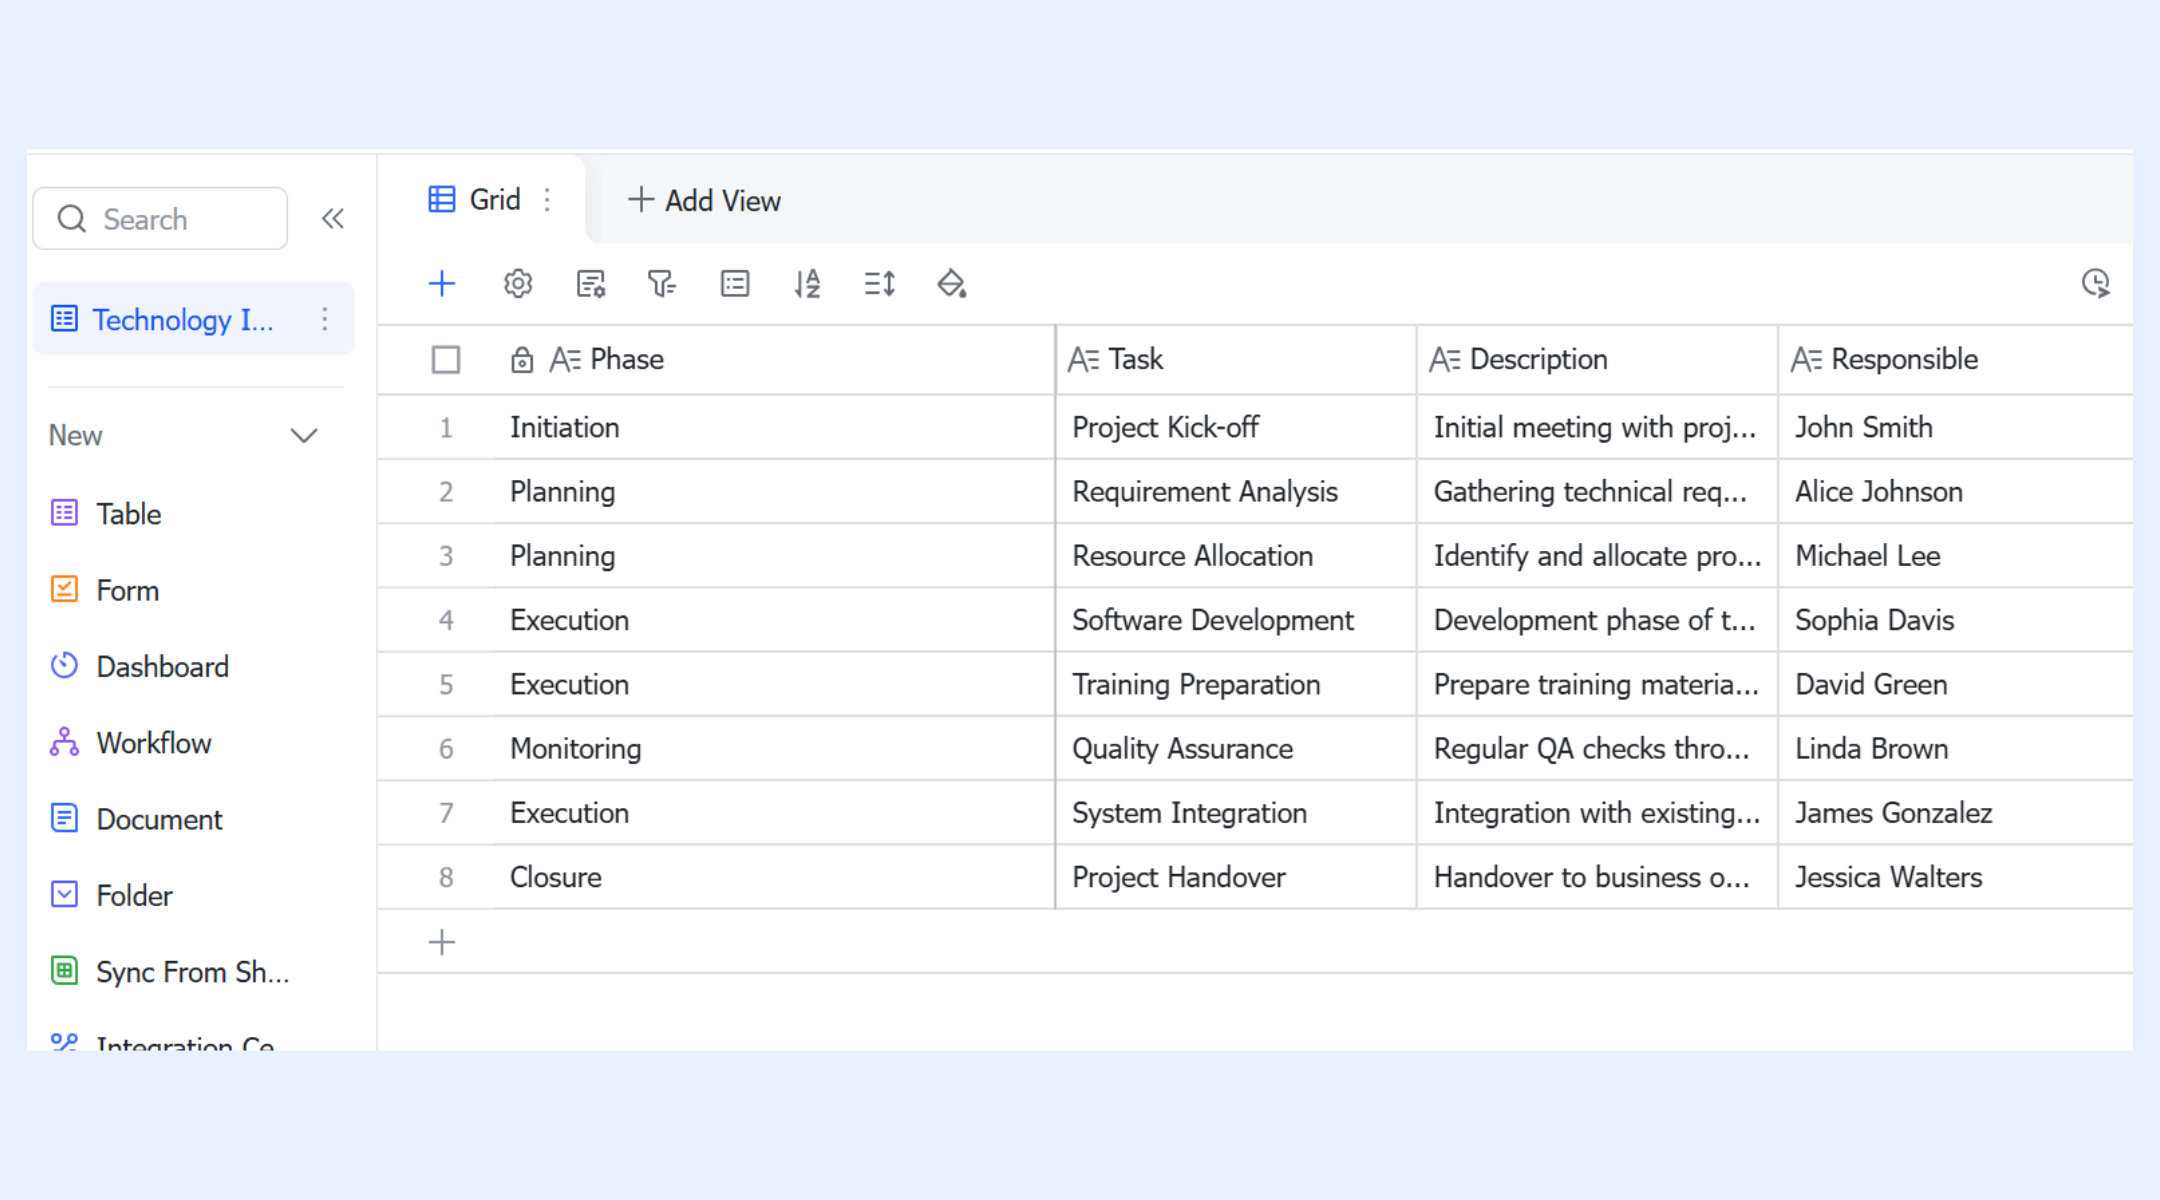Focus the Search input field
The height and width of the screenshot is (1200, 2160).
coord(160,219)
